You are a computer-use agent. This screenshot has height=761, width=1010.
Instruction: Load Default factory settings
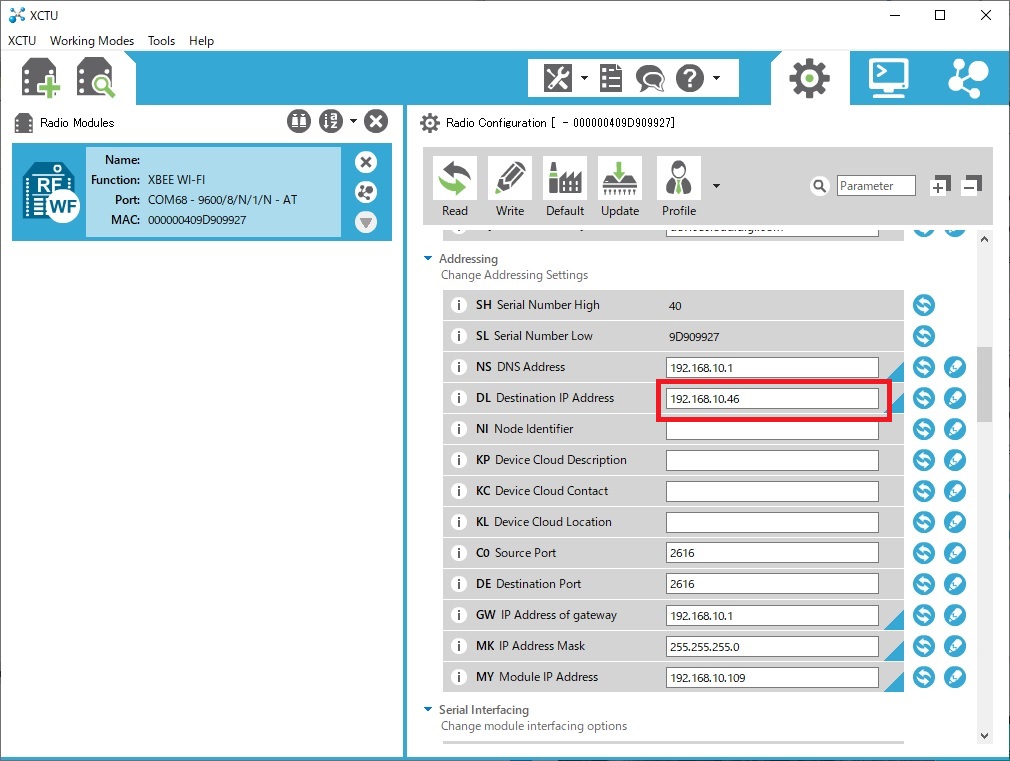coord(565,187)
